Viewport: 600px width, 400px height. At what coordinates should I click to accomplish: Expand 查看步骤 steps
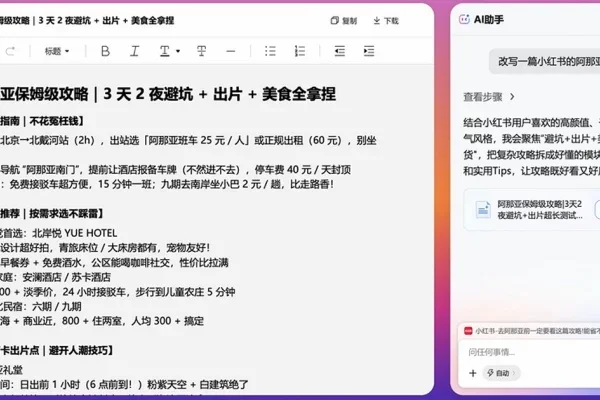pyautogui.click(x=489, y=97)
